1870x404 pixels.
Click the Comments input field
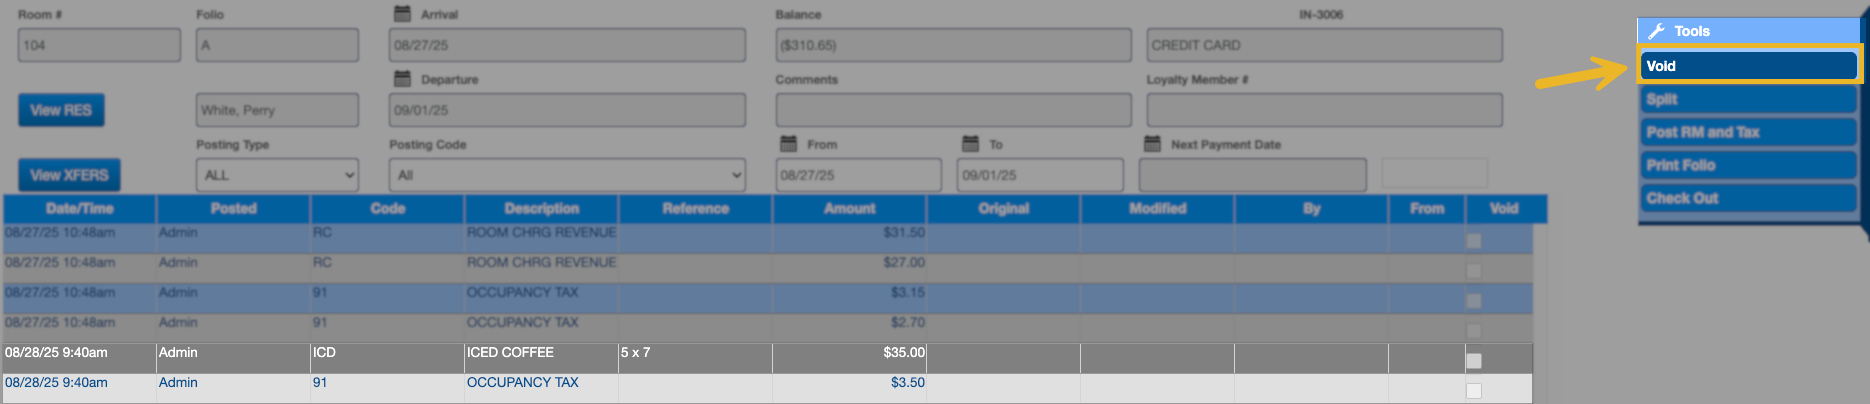(953, 110)
